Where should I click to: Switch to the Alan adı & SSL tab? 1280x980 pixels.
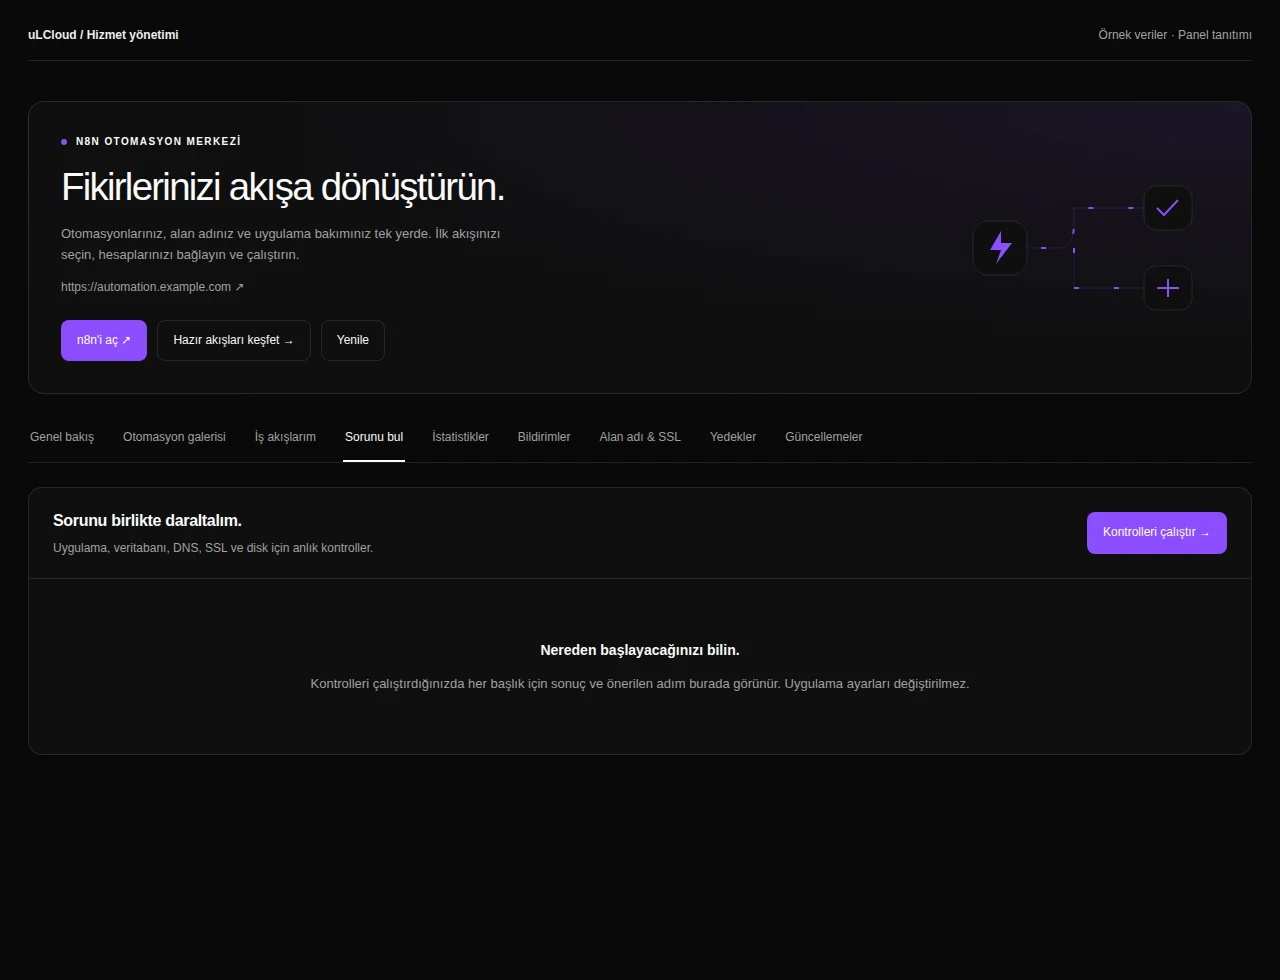coord(640,437)
